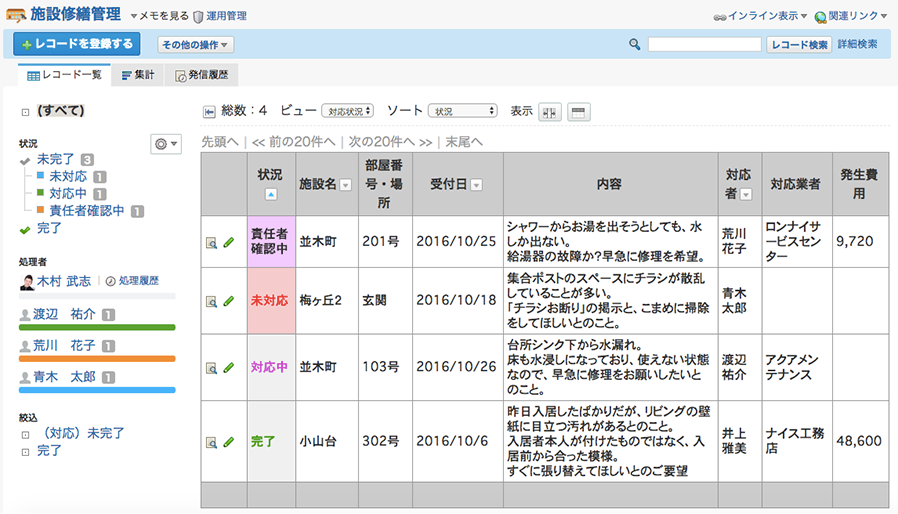Image resolution: width=898 pixels, height=514 pixels.
Task: Filter by handler 渡辺 祐介
Action: 64,315
